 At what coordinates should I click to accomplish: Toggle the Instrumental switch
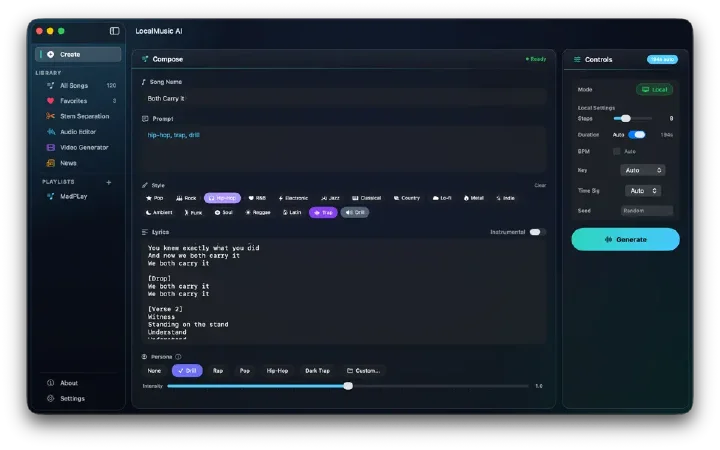pos(537,232)
